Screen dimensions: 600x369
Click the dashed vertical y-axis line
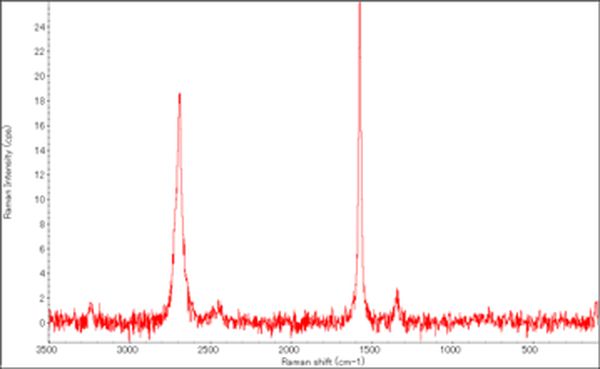pos(49,171)
